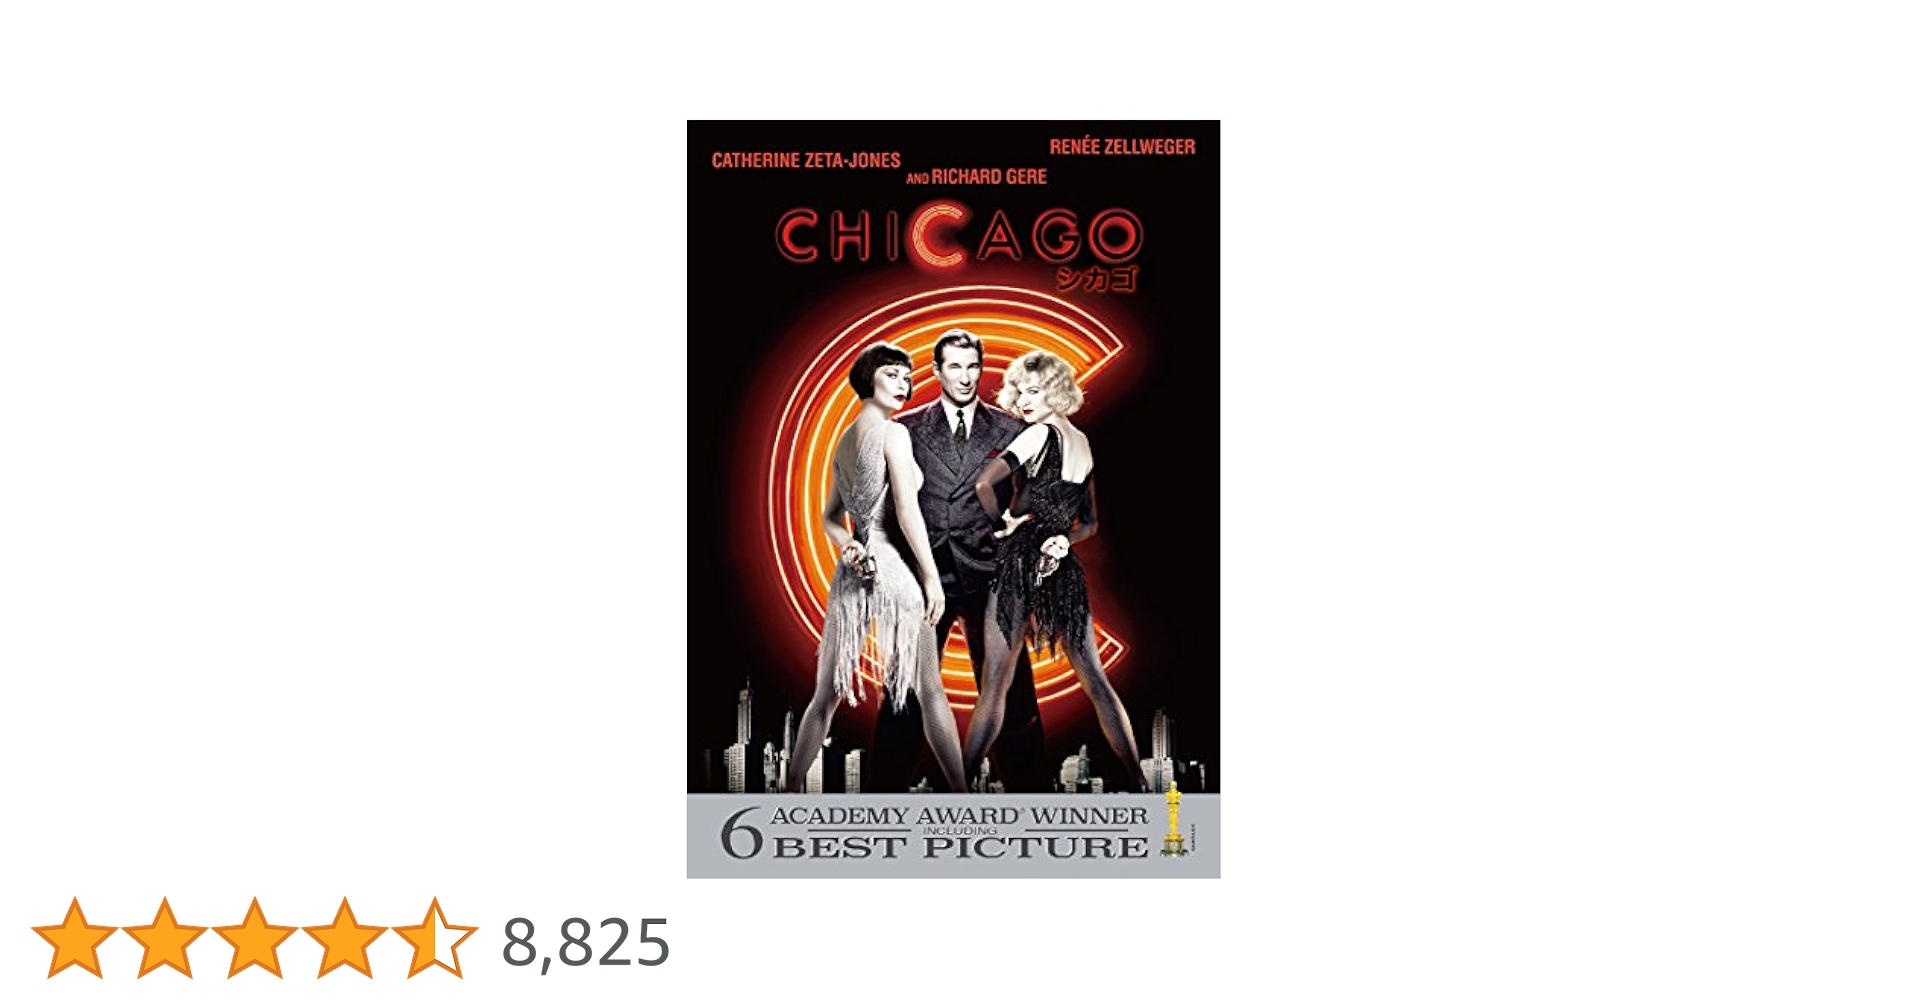Click the Best Picture text
The image size is (1910, 1000).
960,848
